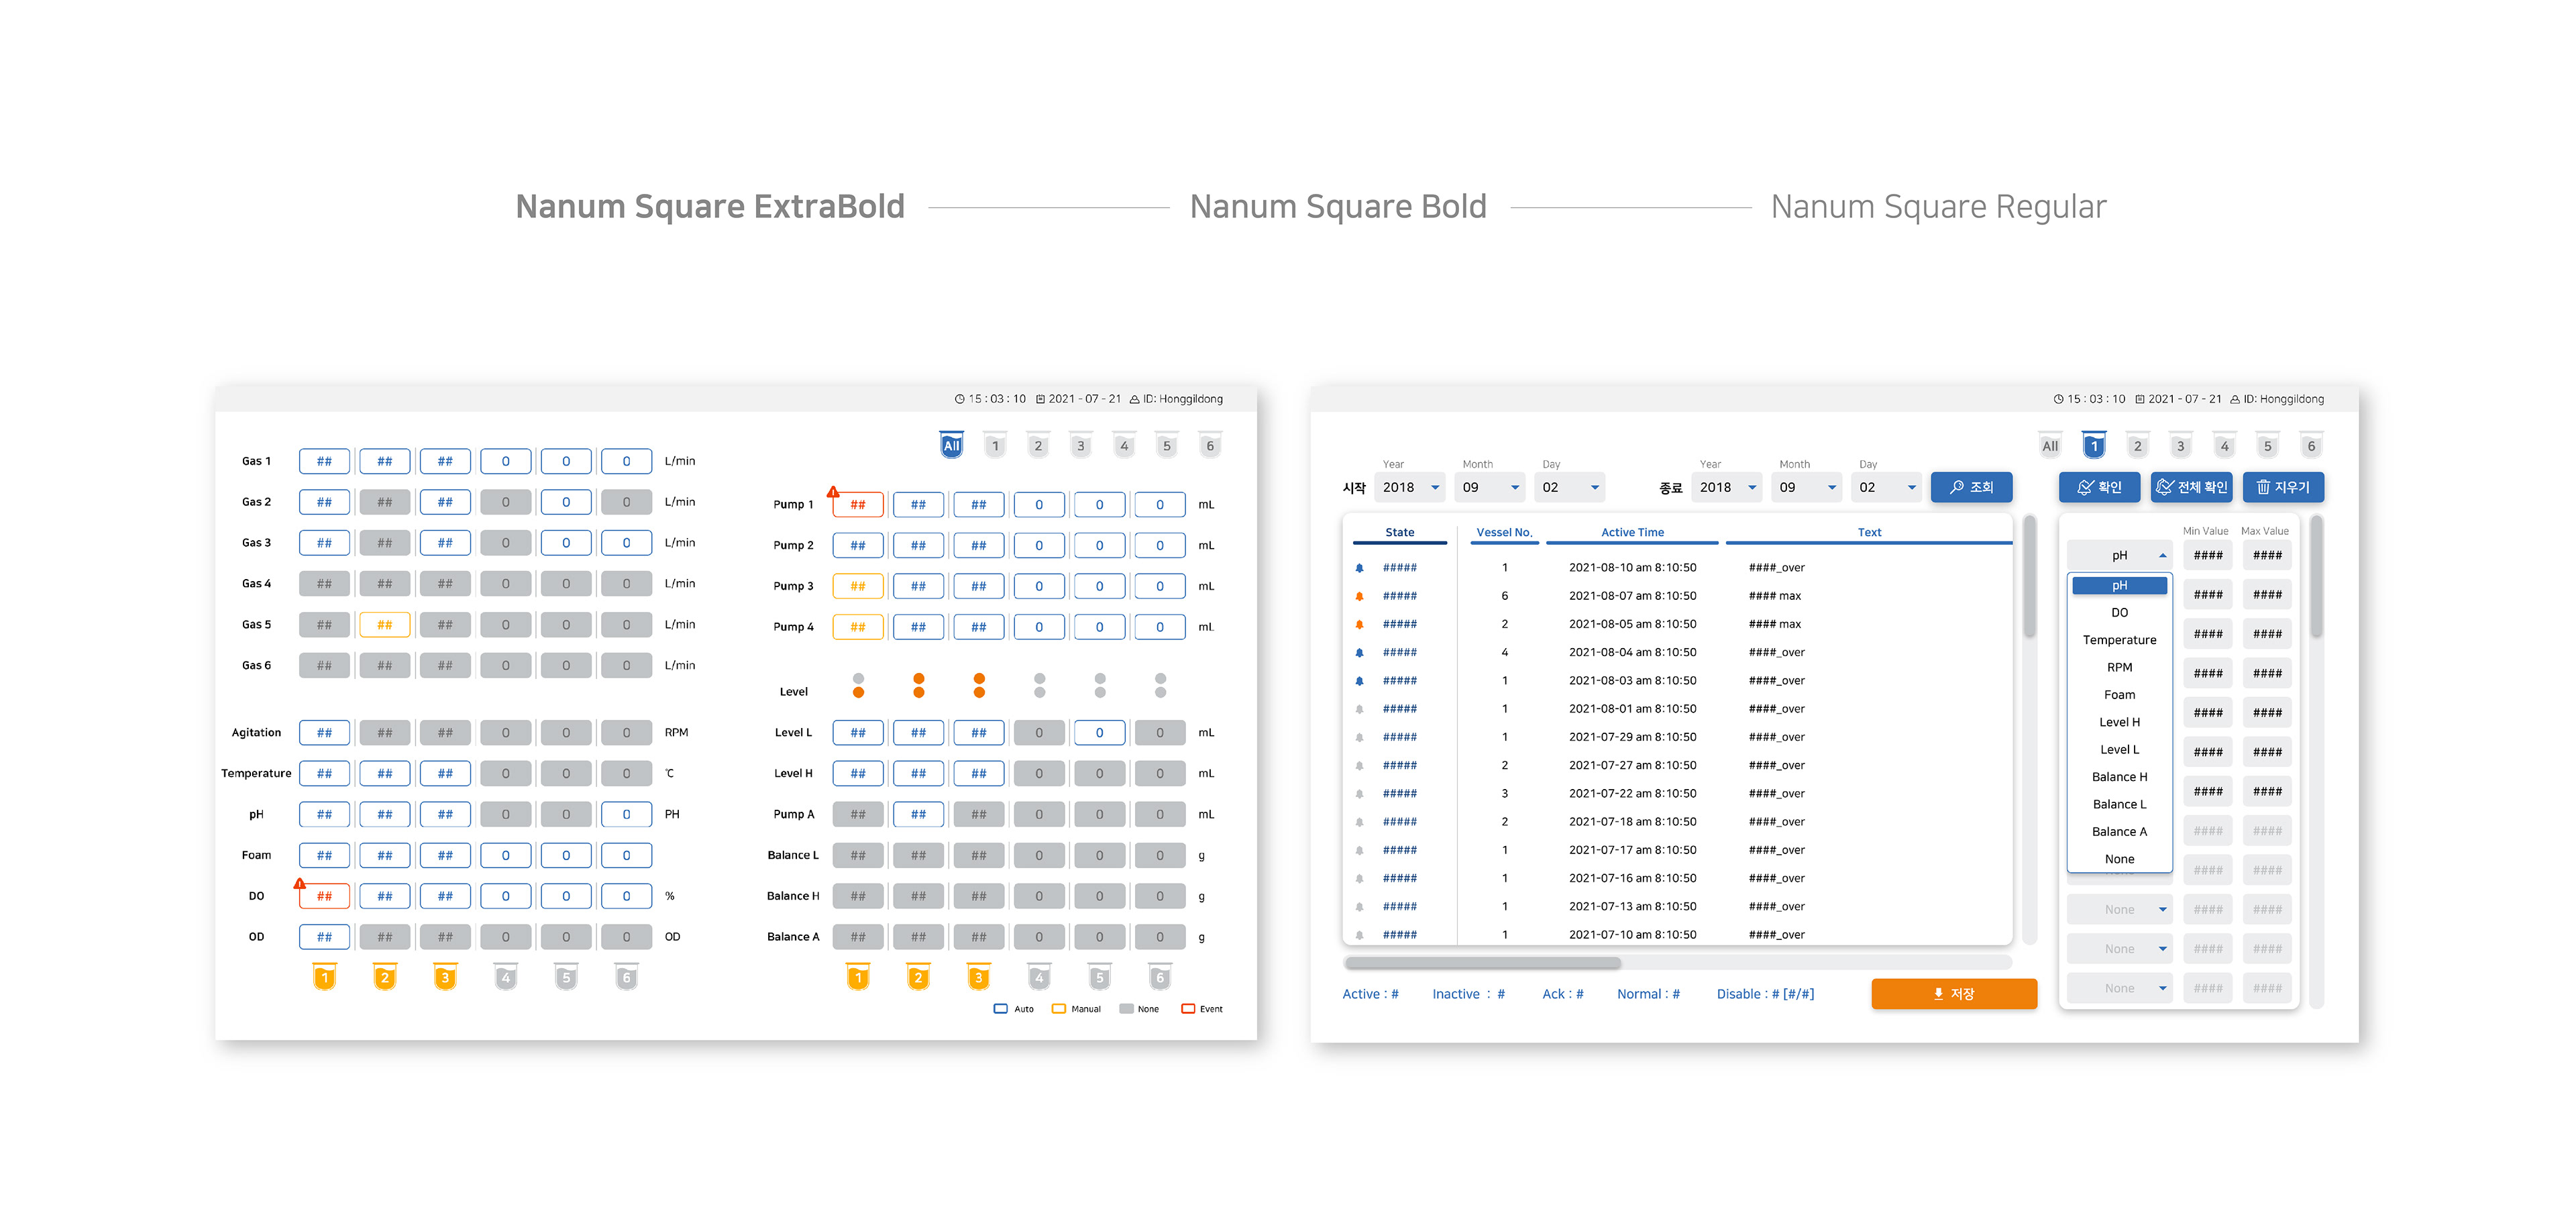Click gray bell icon in 2021-08-01 alarm row

click(1359, 709)
